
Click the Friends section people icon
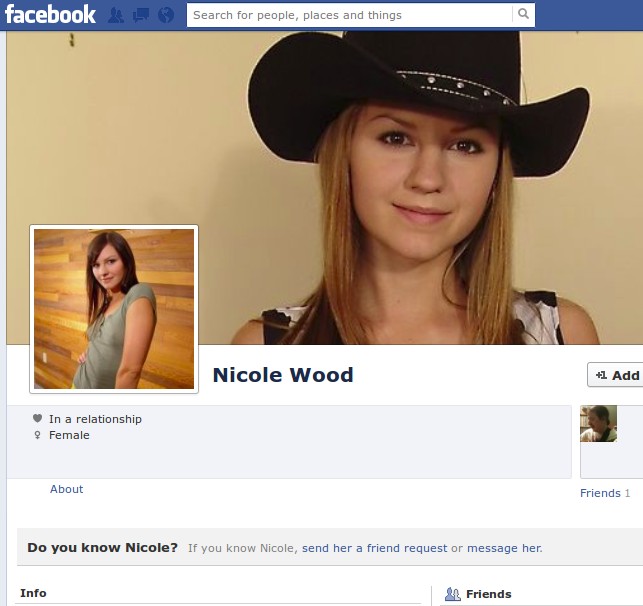453,594
